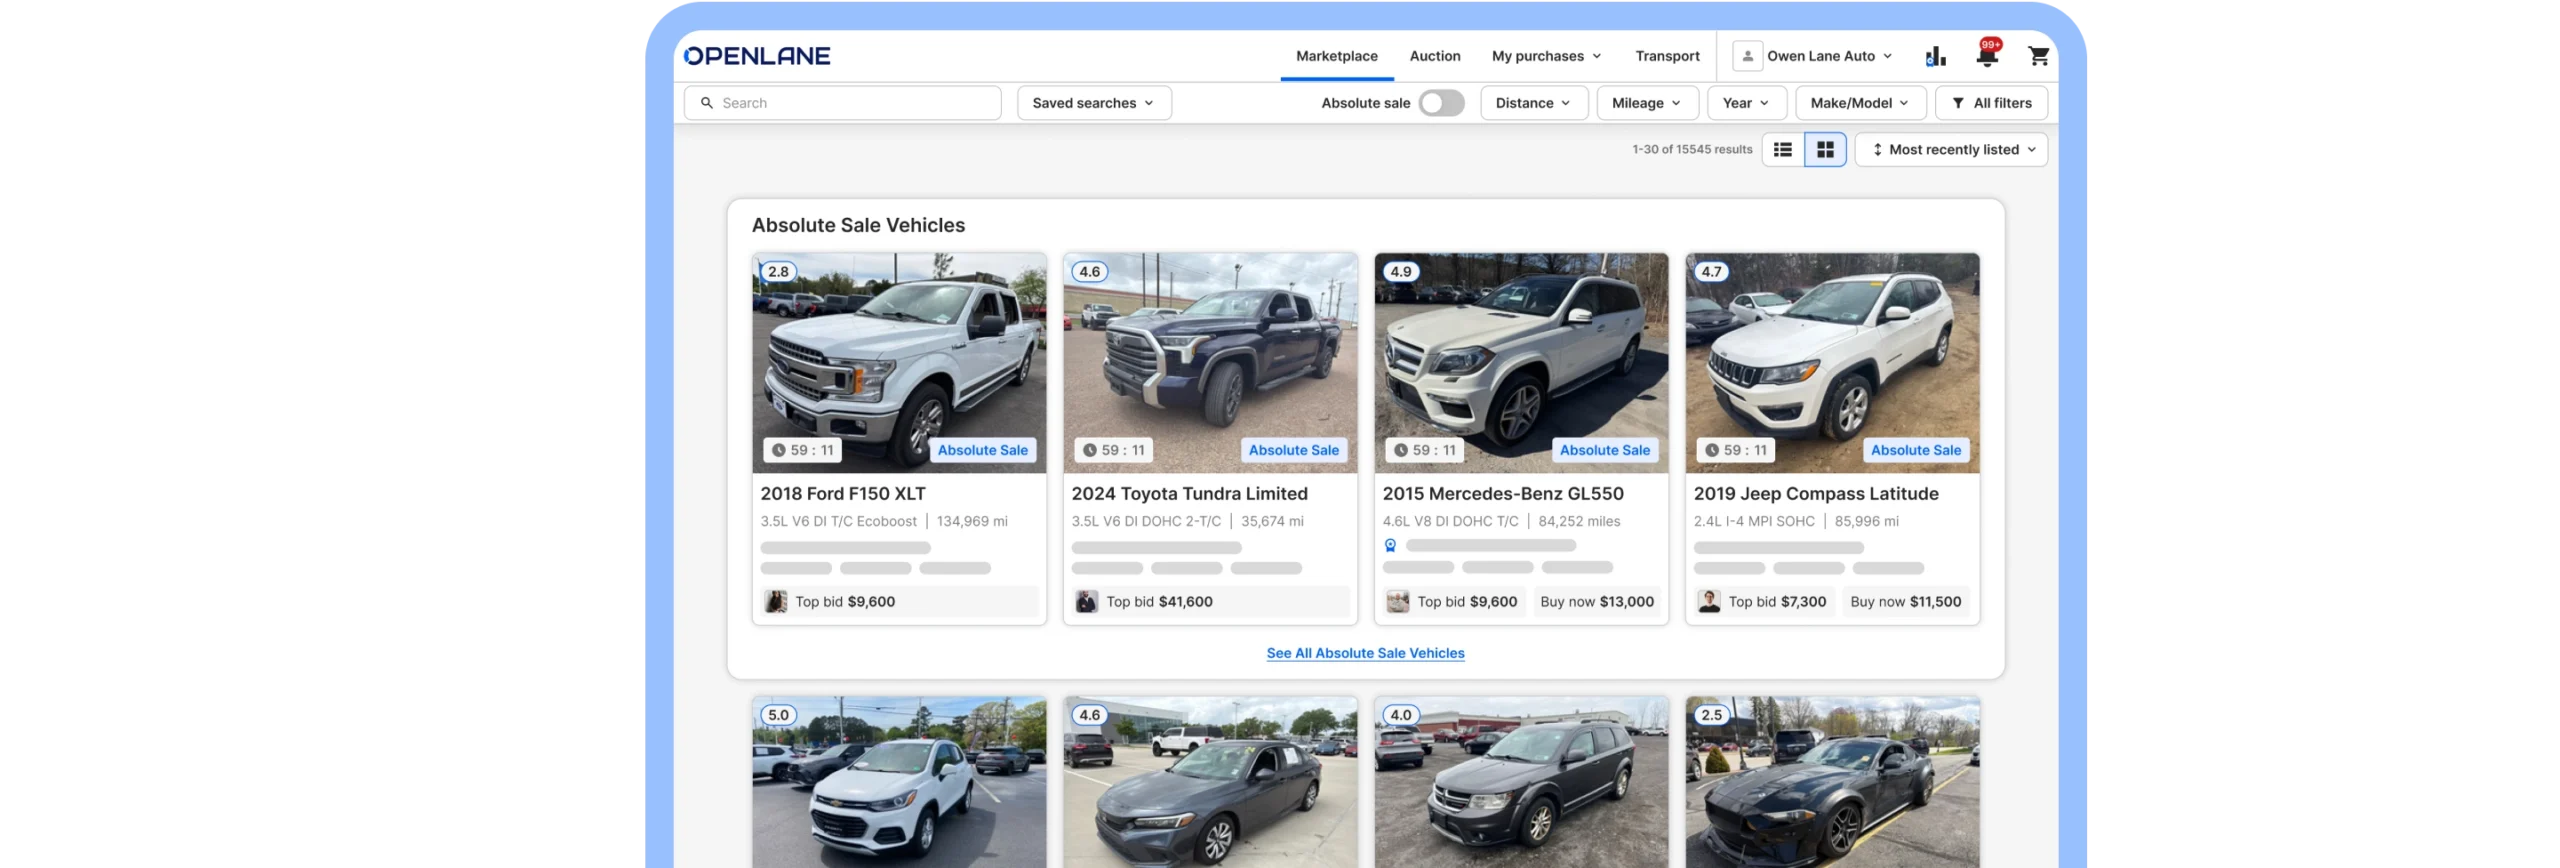Switch to list view icon
The height and width of the screenshot is (868, 2560).
tap(1782, 150)
